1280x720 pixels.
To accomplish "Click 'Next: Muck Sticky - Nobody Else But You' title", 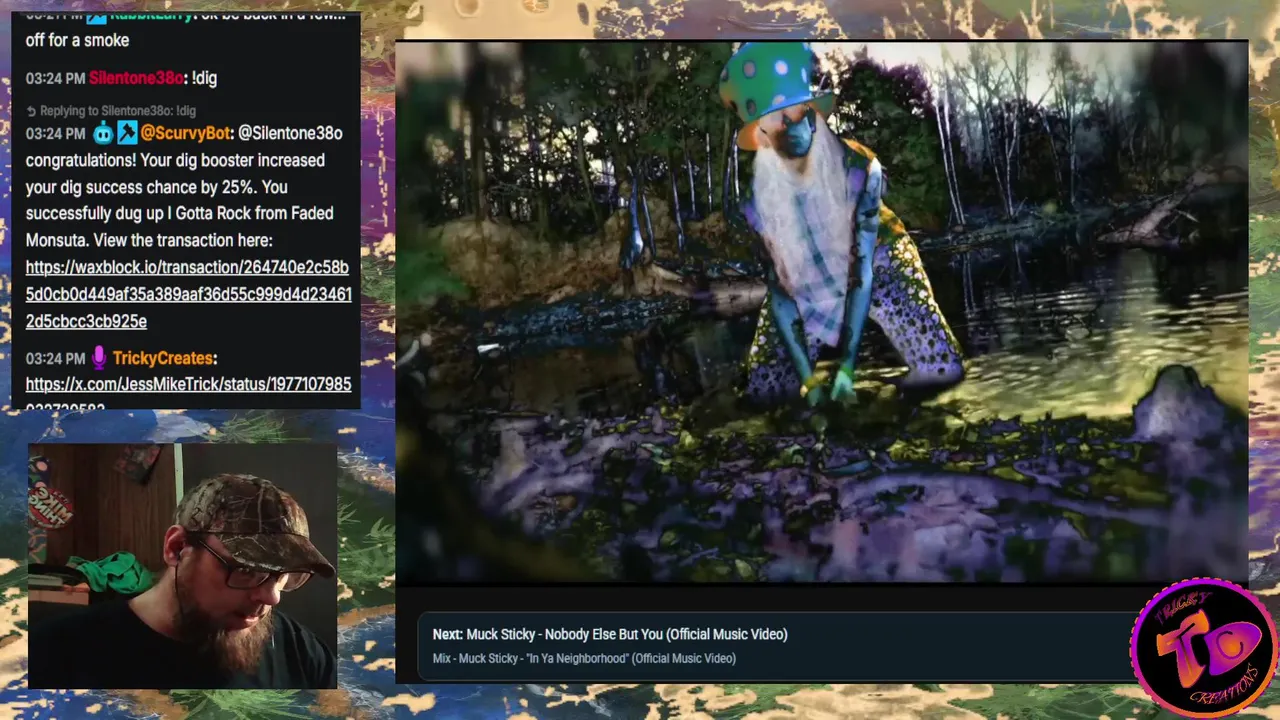I will 610,634.
